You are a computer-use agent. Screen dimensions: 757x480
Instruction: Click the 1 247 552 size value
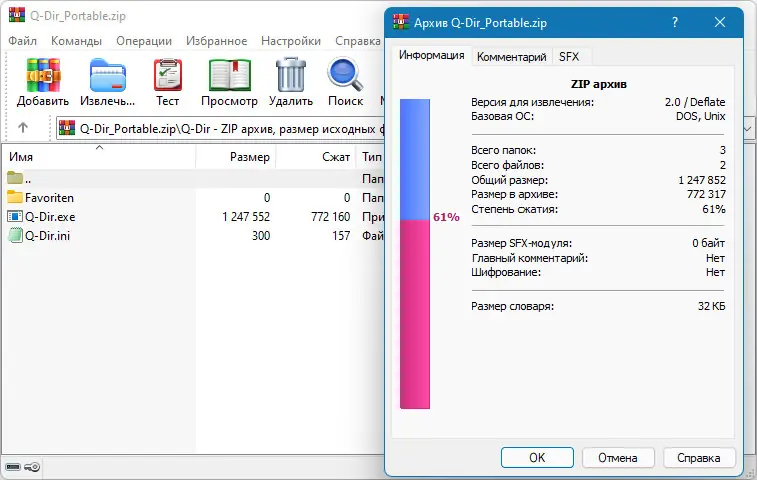pyautogui.click(x=246, y=217)
